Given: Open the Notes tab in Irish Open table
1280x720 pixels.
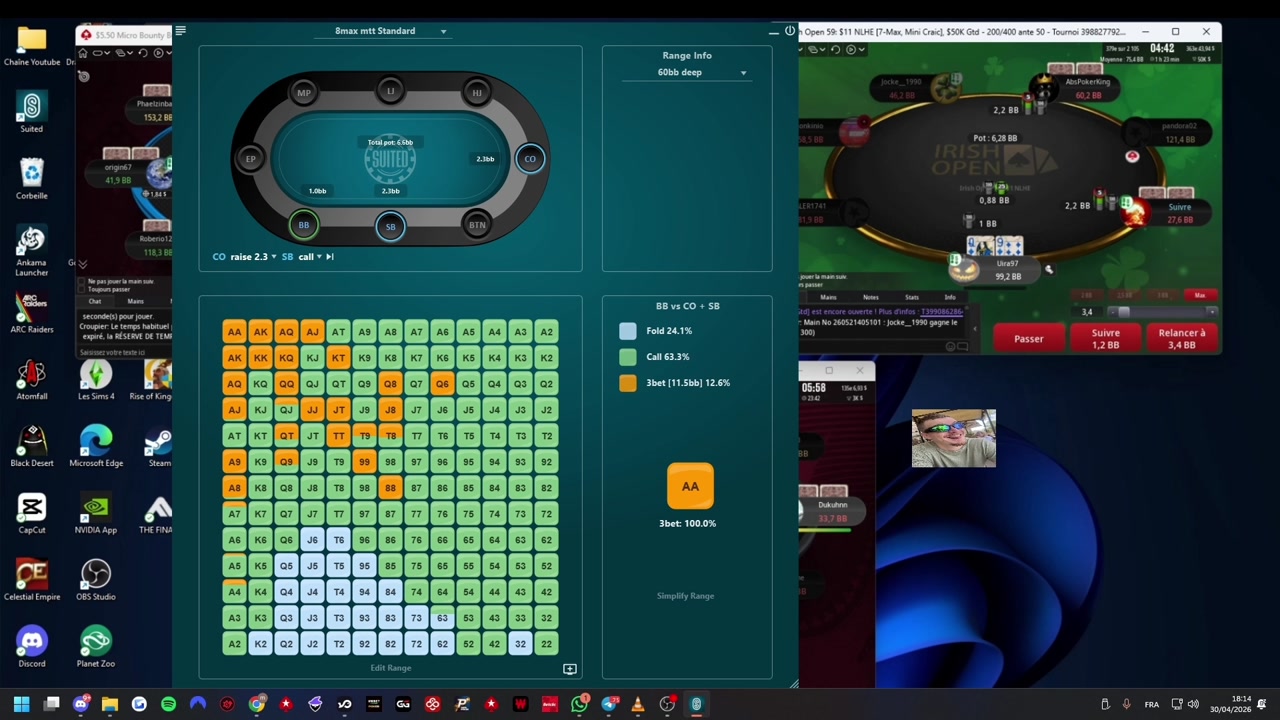Looking at the screenshot, I should [x=871, y=297].
